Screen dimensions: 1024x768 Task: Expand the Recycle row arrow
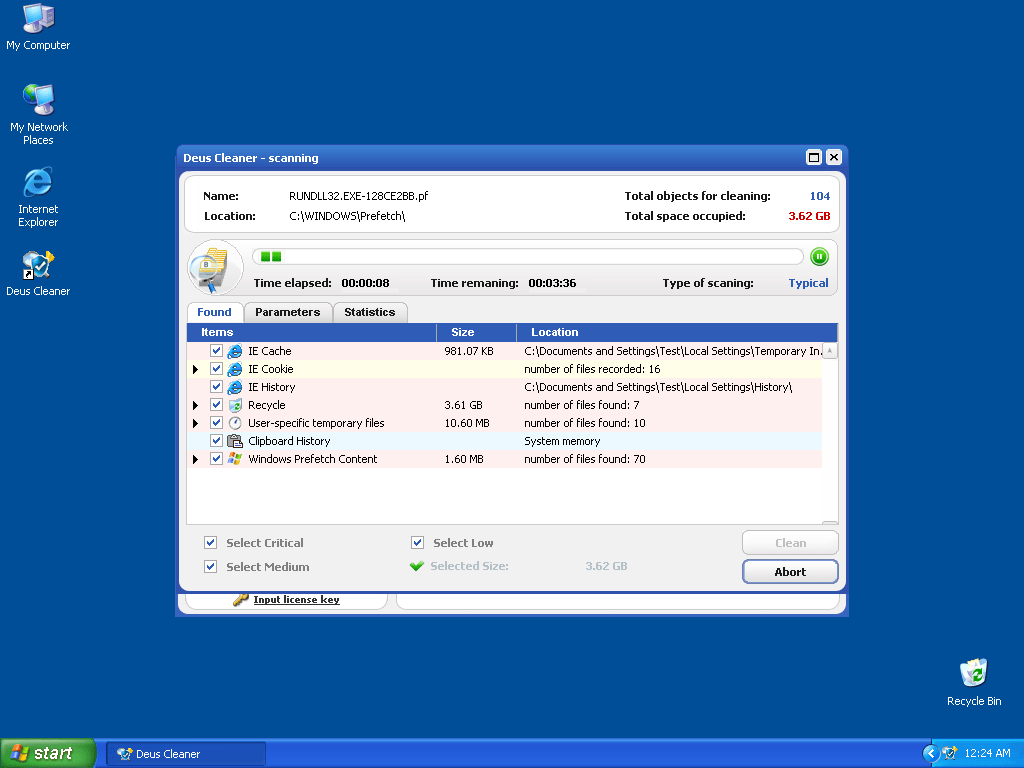(x=196, y=406)
